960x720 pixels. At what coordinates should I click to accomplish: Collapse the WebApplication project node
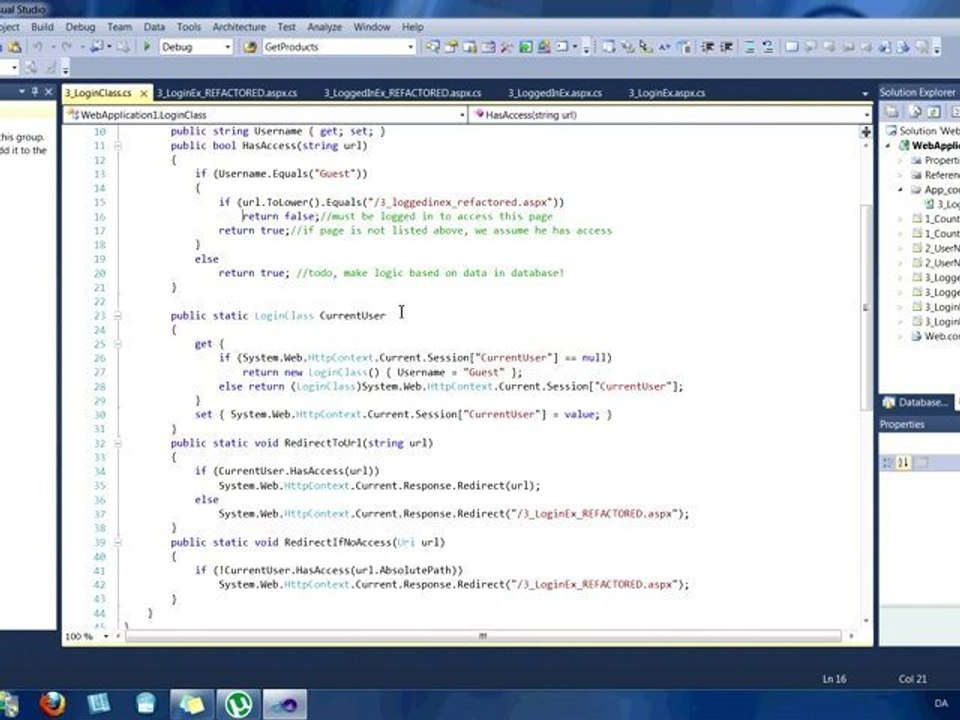[x=888, y=146]
